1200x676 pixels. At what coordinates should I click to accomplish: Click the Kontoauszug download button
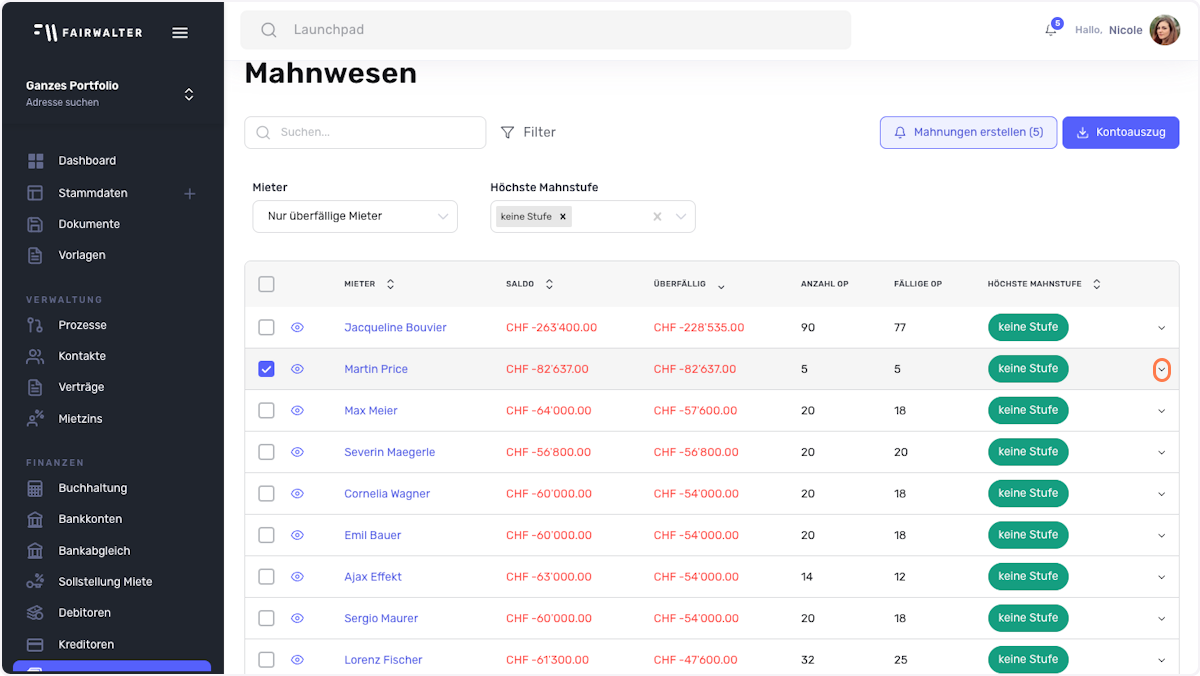(1121, 132)
